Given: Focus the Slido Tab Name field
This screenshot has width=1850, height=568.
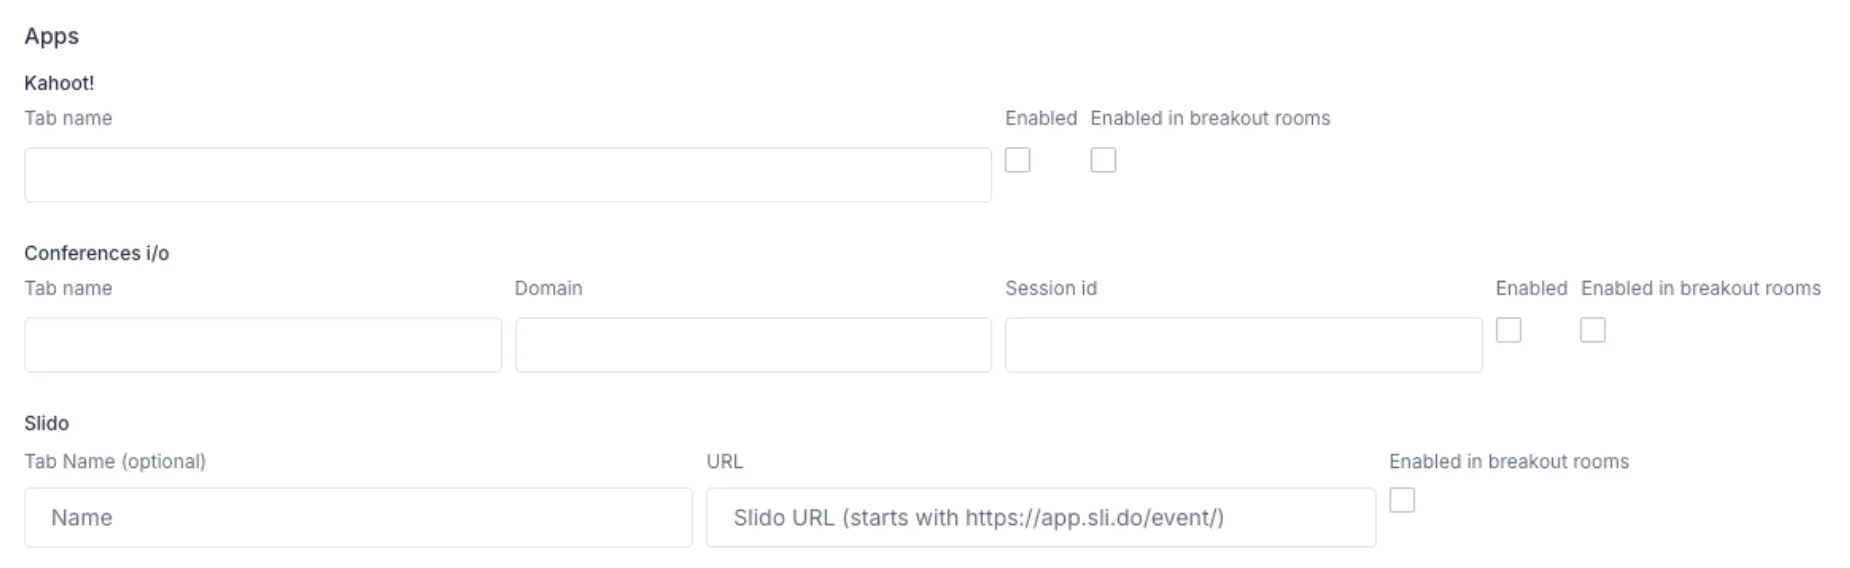Looking at the screenshot, I should coord(358,517).
